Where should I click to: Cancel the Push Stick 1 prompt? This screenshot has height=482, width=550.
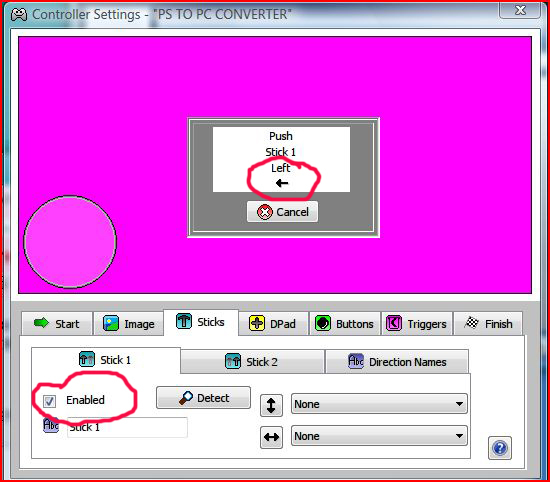(x=282, y=212)
